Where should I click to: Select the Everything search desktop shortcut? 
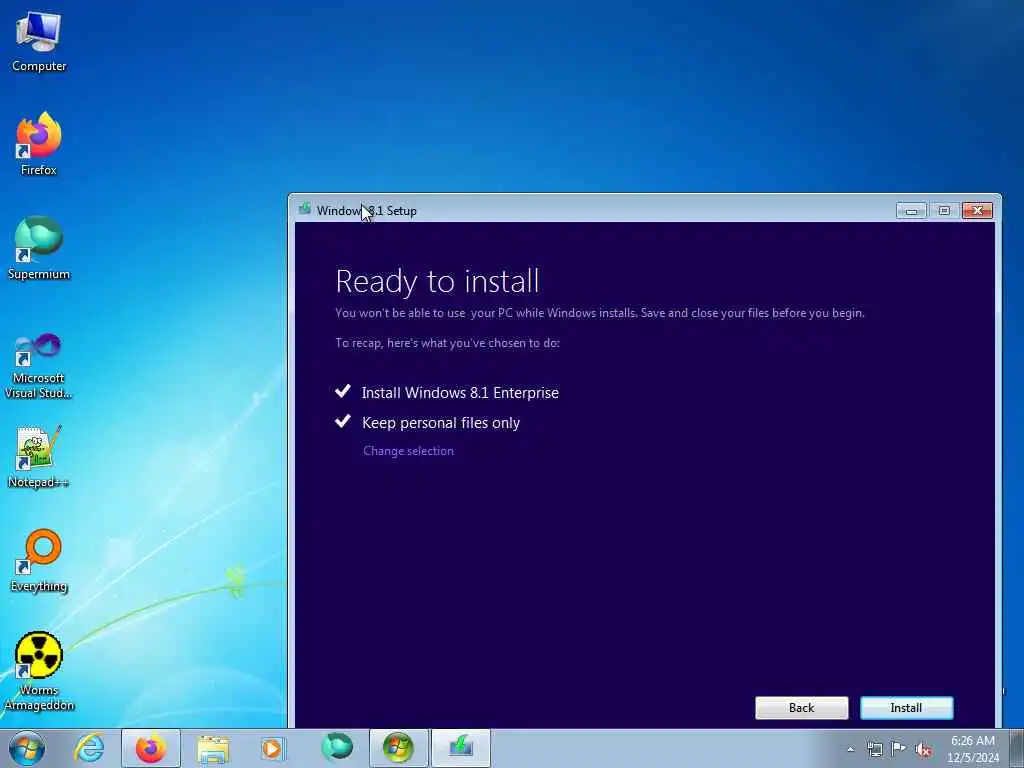(x=39, y=560)
